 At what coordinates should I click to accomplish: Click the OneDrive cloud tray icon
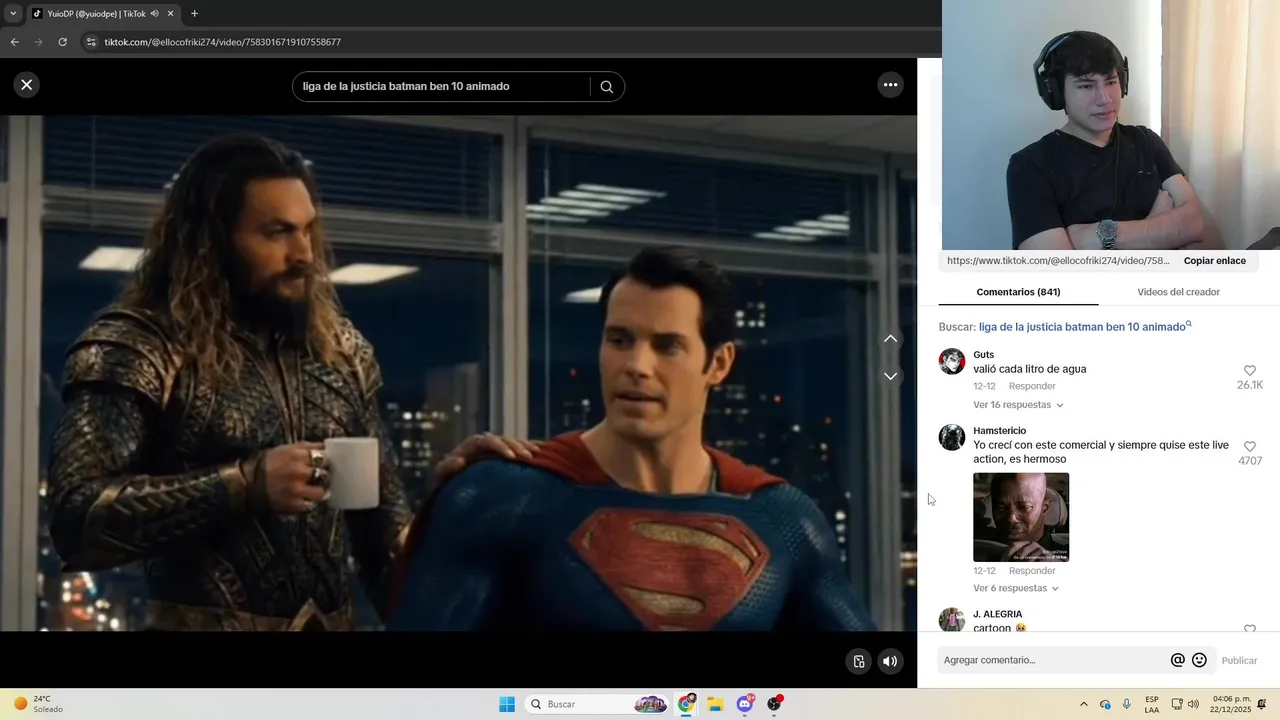pyautogui.click(x=1105, y=704)
